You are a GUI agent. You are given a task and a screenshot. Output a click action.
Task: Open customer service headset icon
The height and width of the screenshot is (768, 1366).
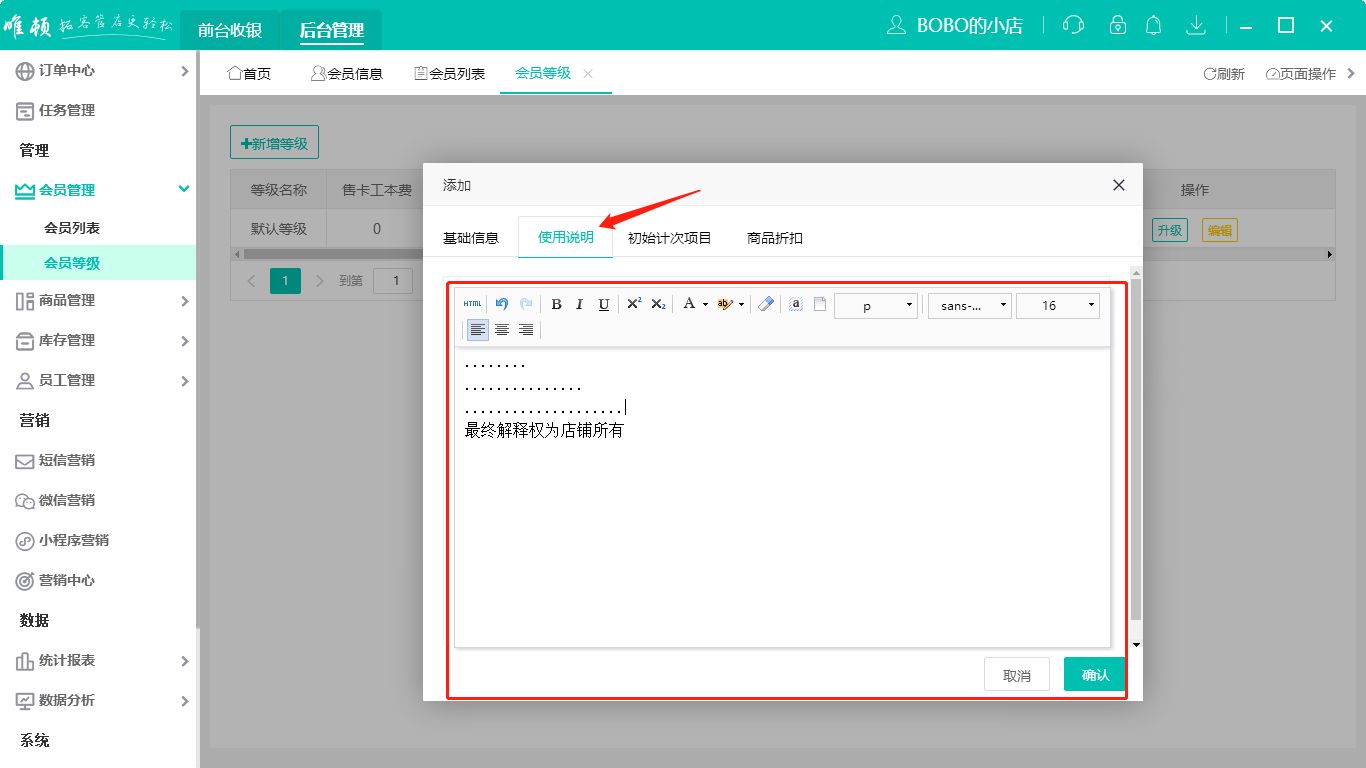[x=1074, y=26]
